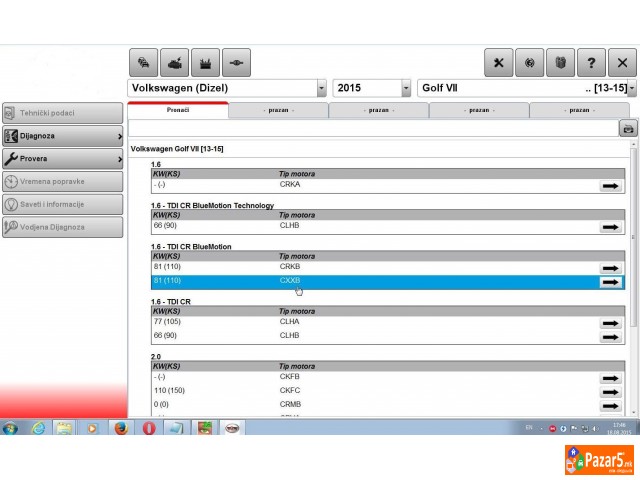Image resolution: width=640 pixels, height=480 pixels.
Task: Click the search input field under tabs
Action: tap(373, 129)
